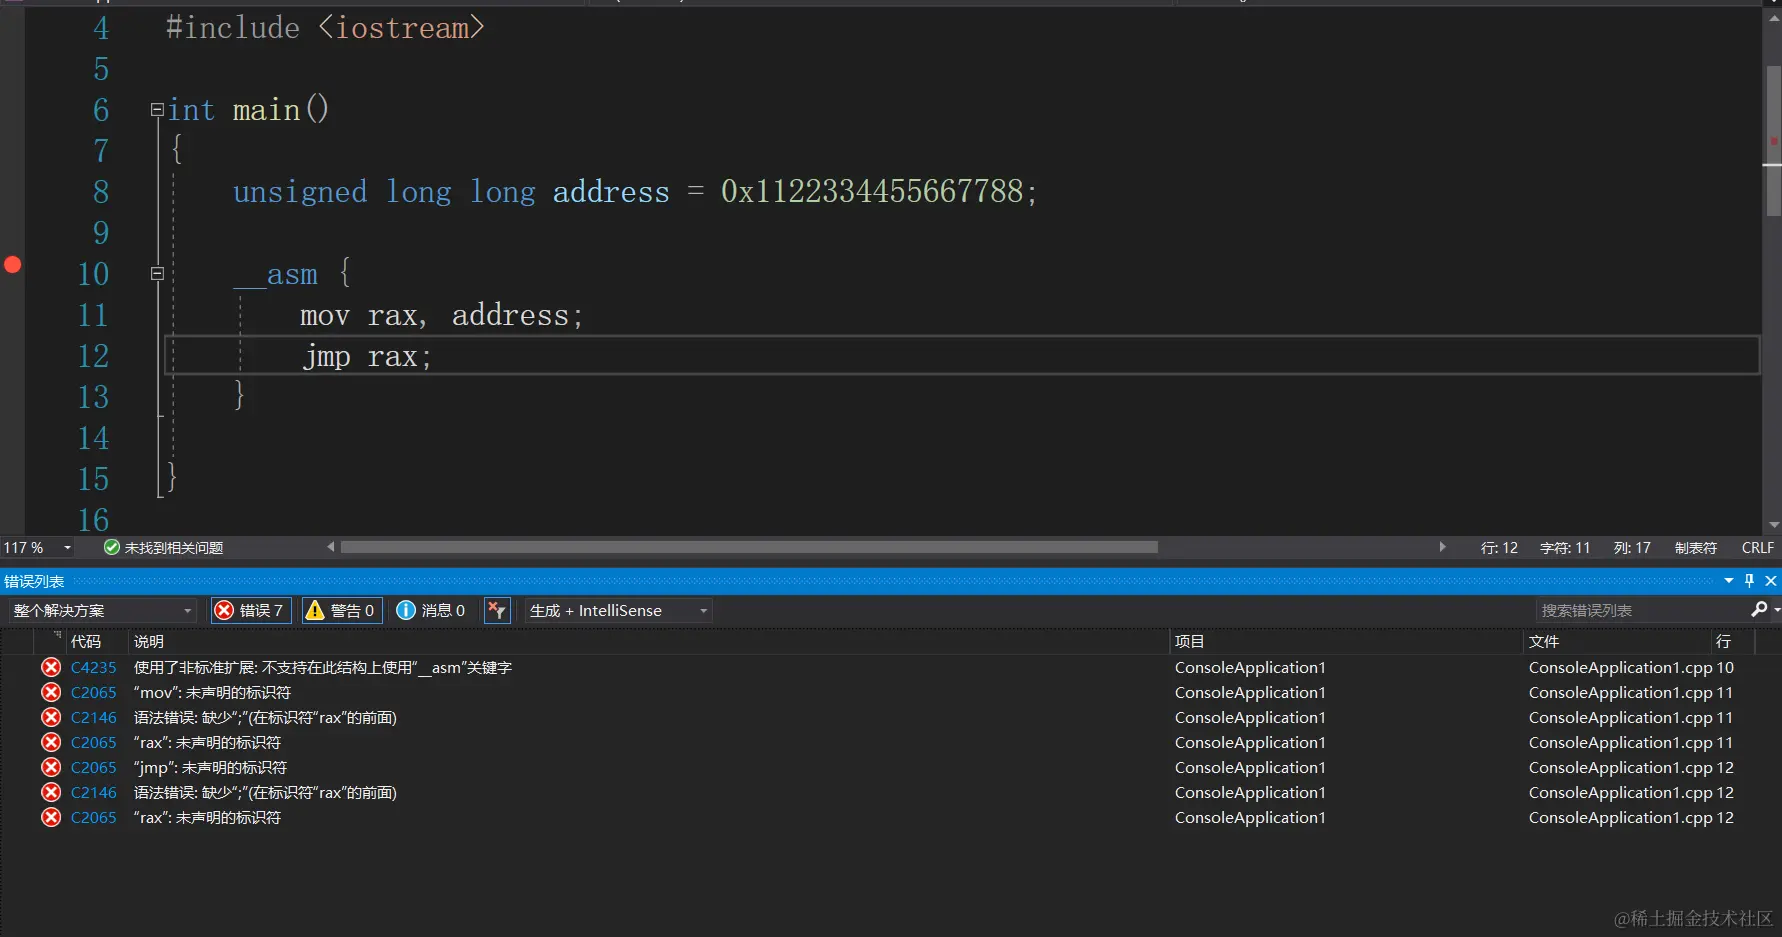1782x937 pixels.
Task: Click the #include <iostream> line
Action: pyautogui.click(x=325, y=28)
